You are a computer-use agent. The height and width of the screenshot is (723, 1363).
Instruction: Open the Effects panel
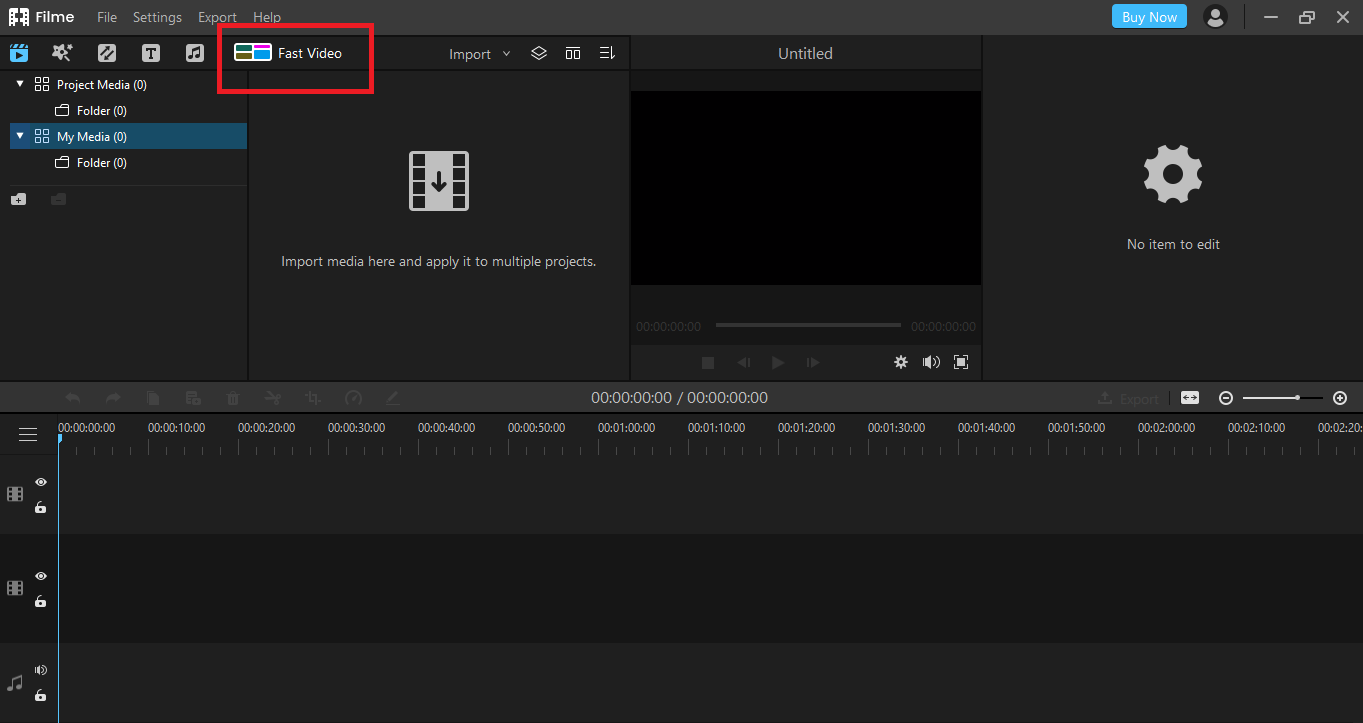click(62, 52)
